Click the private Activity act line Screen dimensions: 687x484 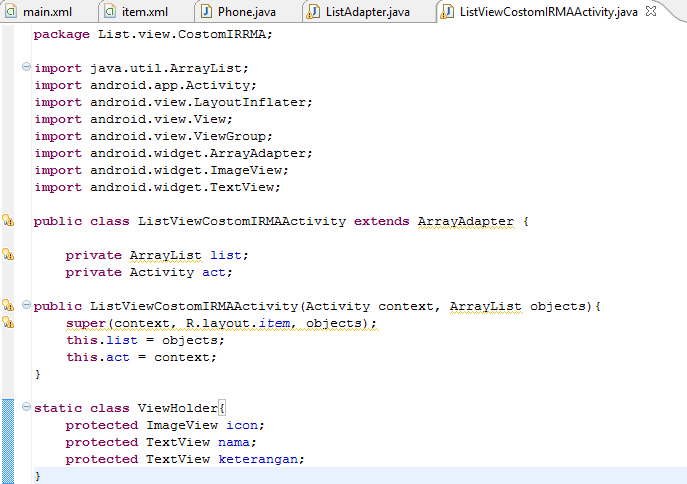click(149, 272)
